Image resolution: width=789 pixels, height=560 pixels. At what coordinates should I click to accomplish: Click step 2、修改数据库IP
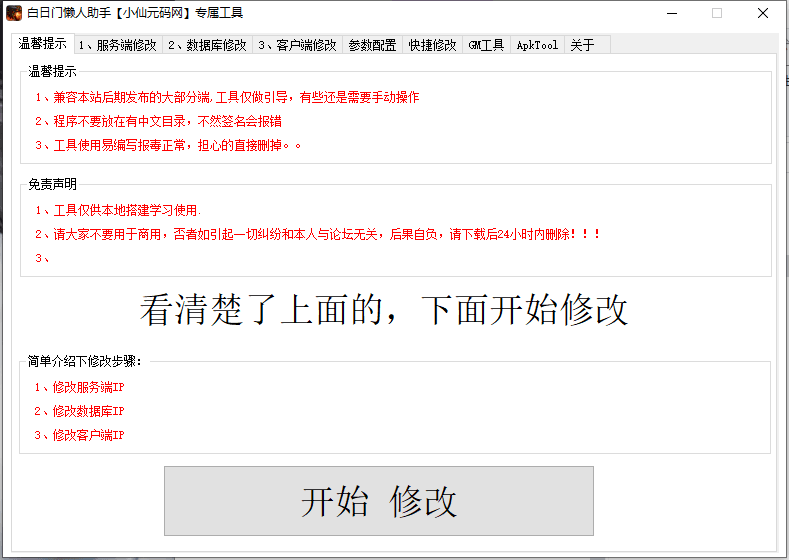pyautogui.click(x=79, y=411)
